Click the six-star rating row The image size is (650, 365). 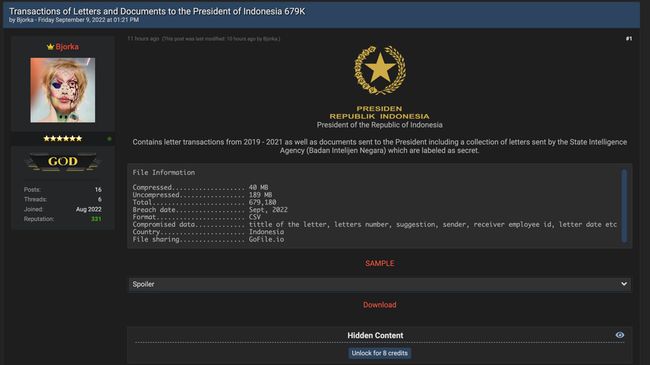63,139
